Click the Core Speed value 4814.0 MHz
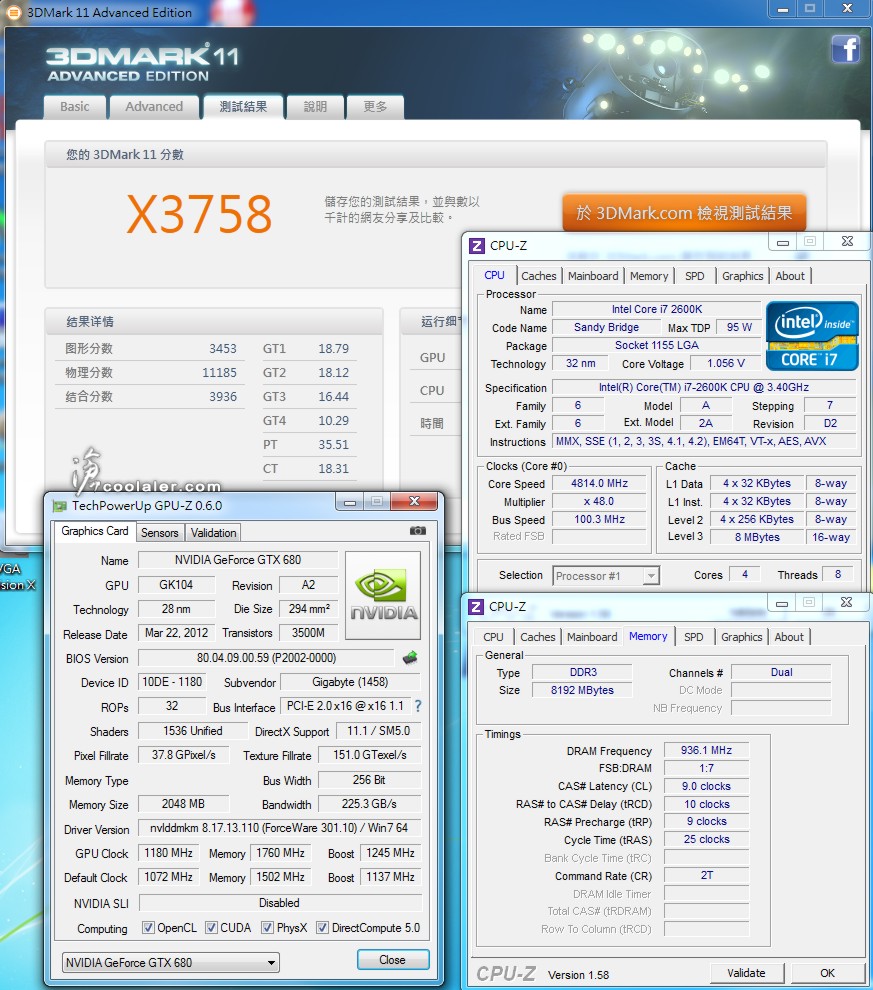The height and width of the screenshot is (990, 873). click(600, 483)
